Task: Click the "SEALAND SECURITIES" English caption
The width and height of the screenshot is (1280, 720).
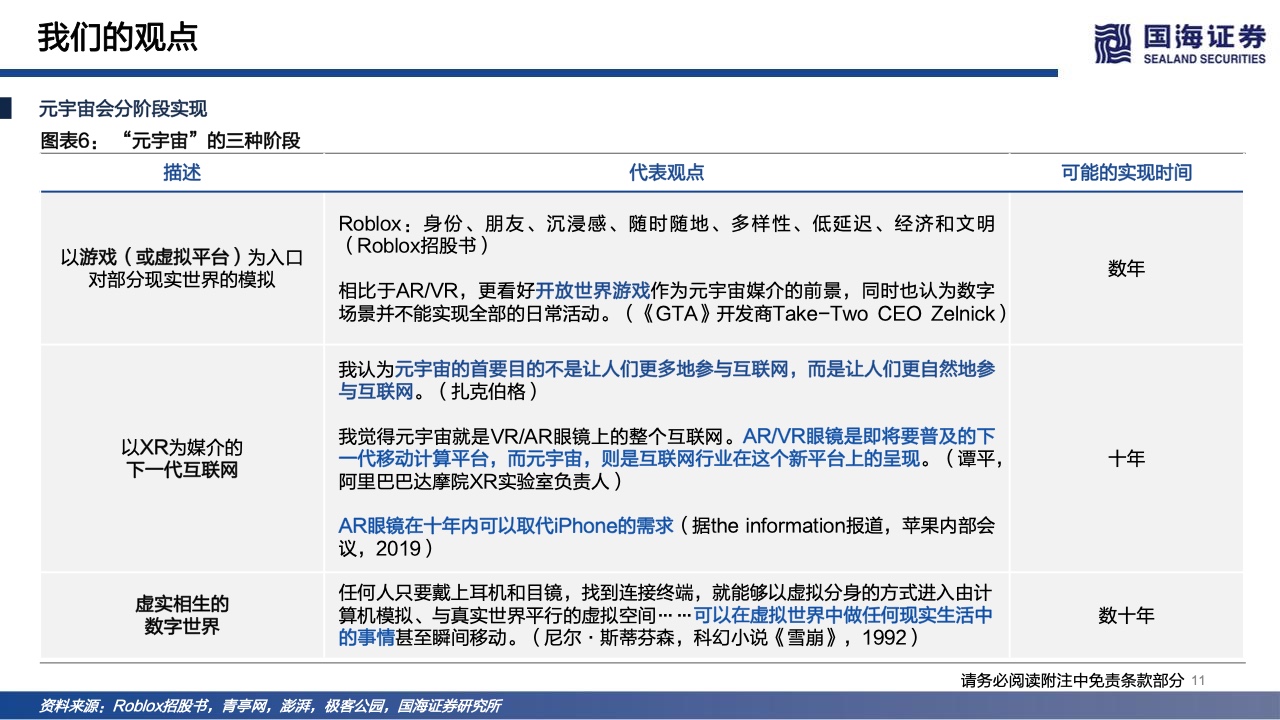Action: pos(1206,59)
